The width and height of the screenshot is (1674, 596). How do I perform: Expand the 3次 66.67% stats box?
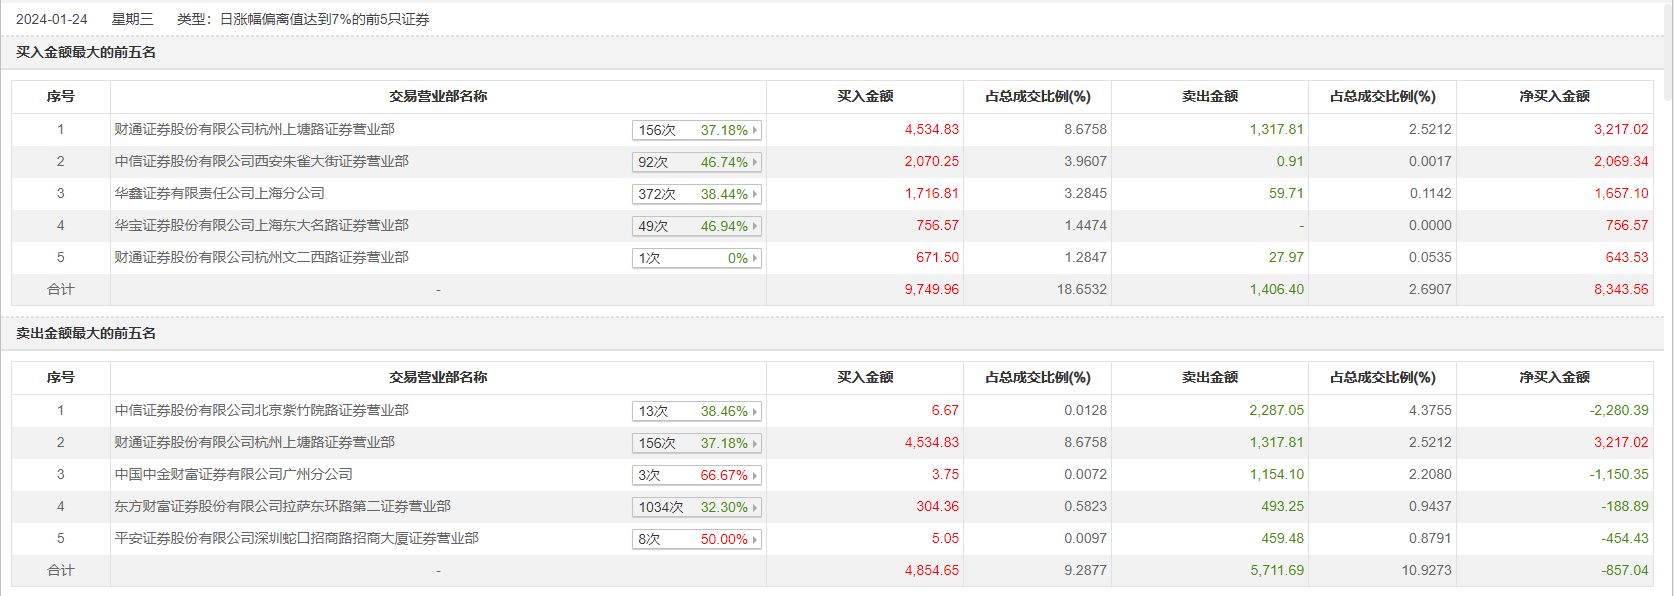pyautogui.click(x=696, y=475)
